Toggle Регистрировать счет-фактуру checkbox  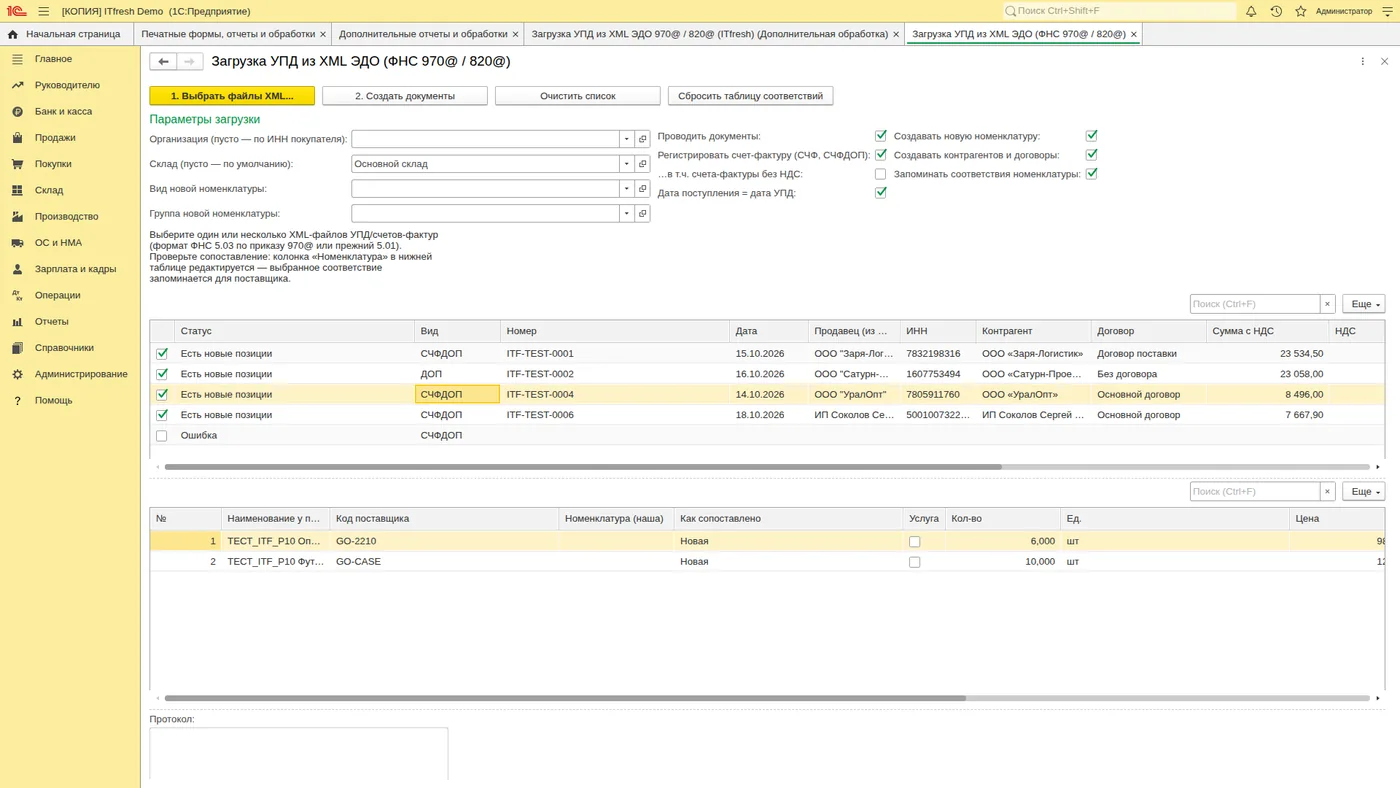[880, 155]
